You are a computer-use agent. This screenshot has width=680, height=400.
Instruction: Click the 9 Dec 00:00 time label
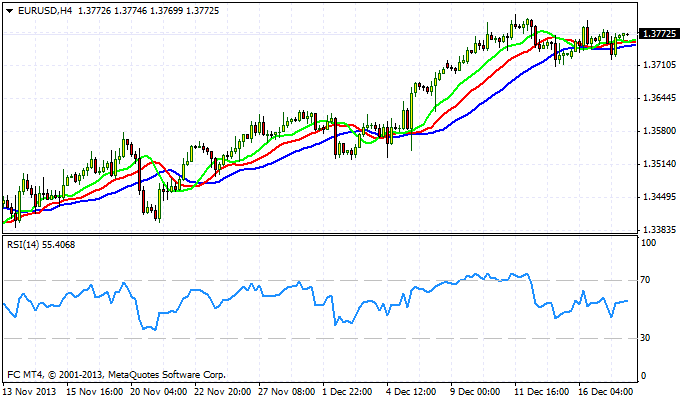(x=475, y=391)
